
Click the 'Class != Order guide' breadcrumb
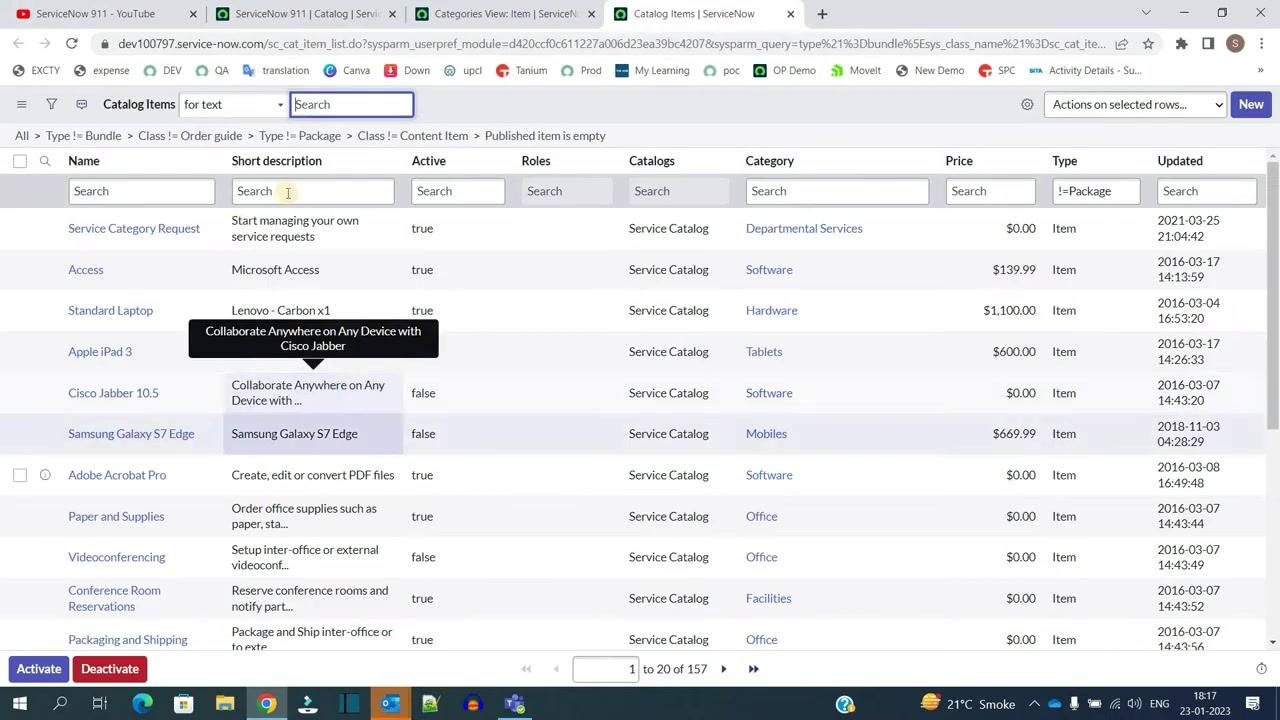(190, 136)
